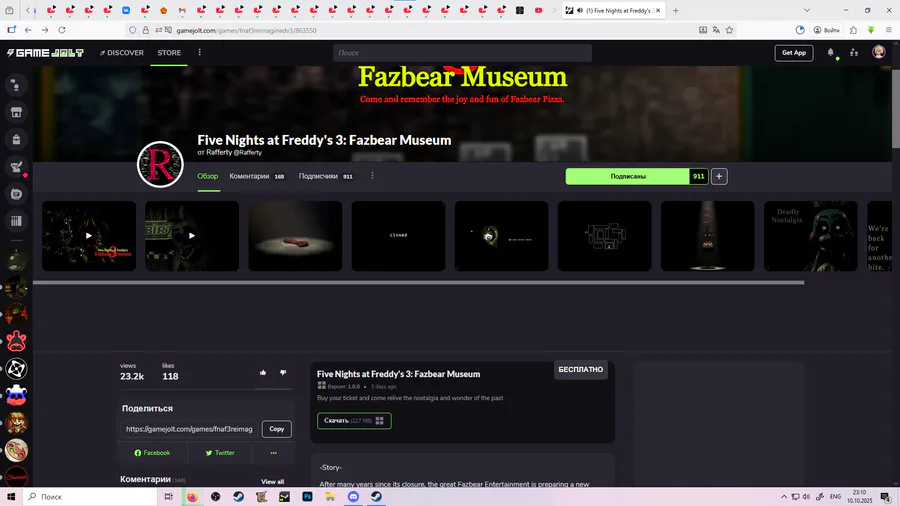Open the Firefox application menu hamburger
The image size is (900, 506).
[889, 30]
